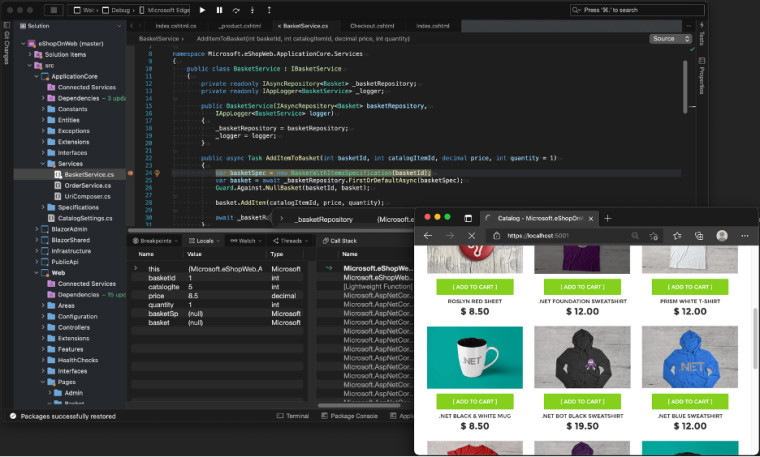760x457 pixels.
Task: Toggle the breakpoint on line 24
Action: point(130,173)
